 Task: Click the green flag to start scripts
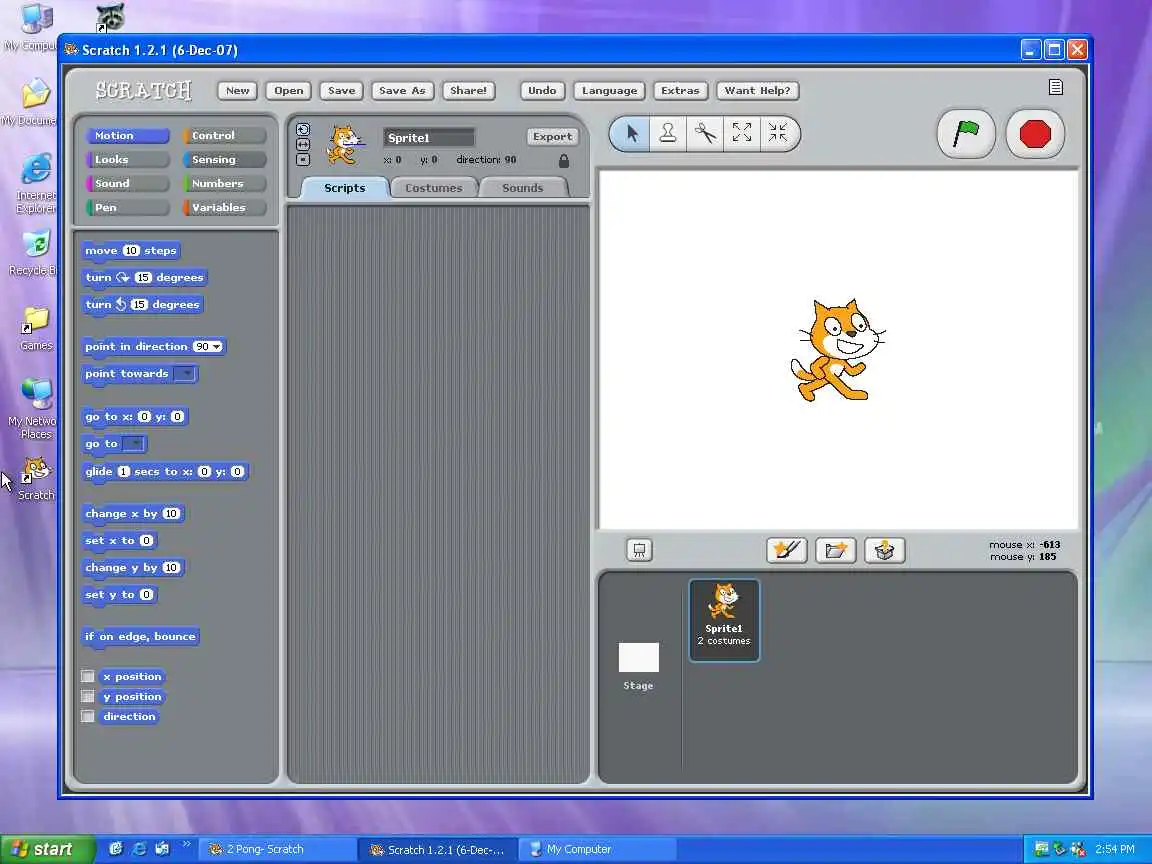tap(965, 134)
